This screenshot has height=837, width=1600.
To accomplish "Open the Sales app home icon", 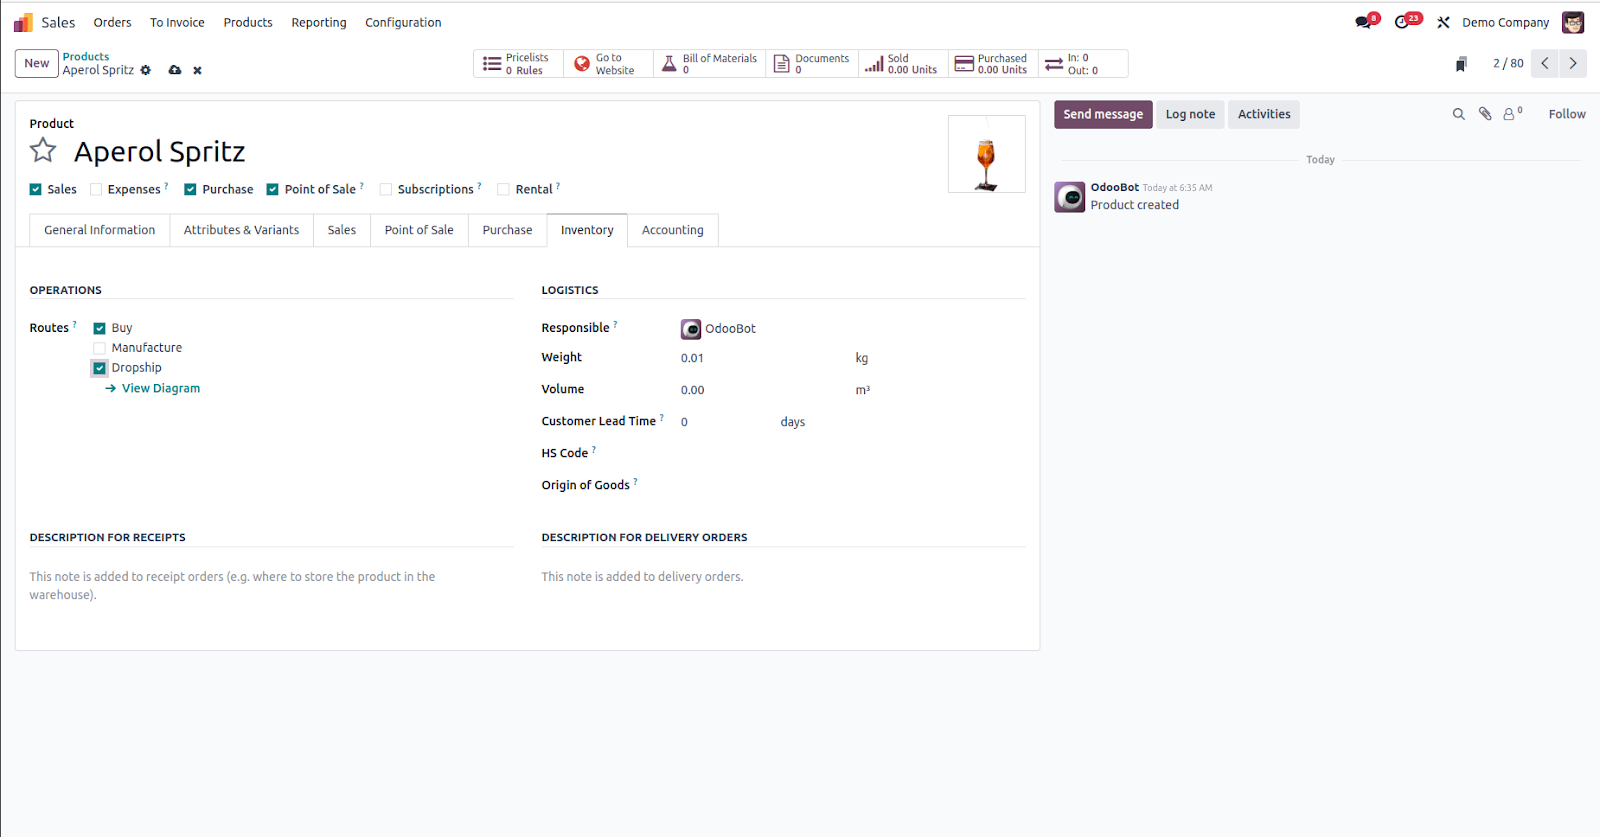I will pos(23,22).
